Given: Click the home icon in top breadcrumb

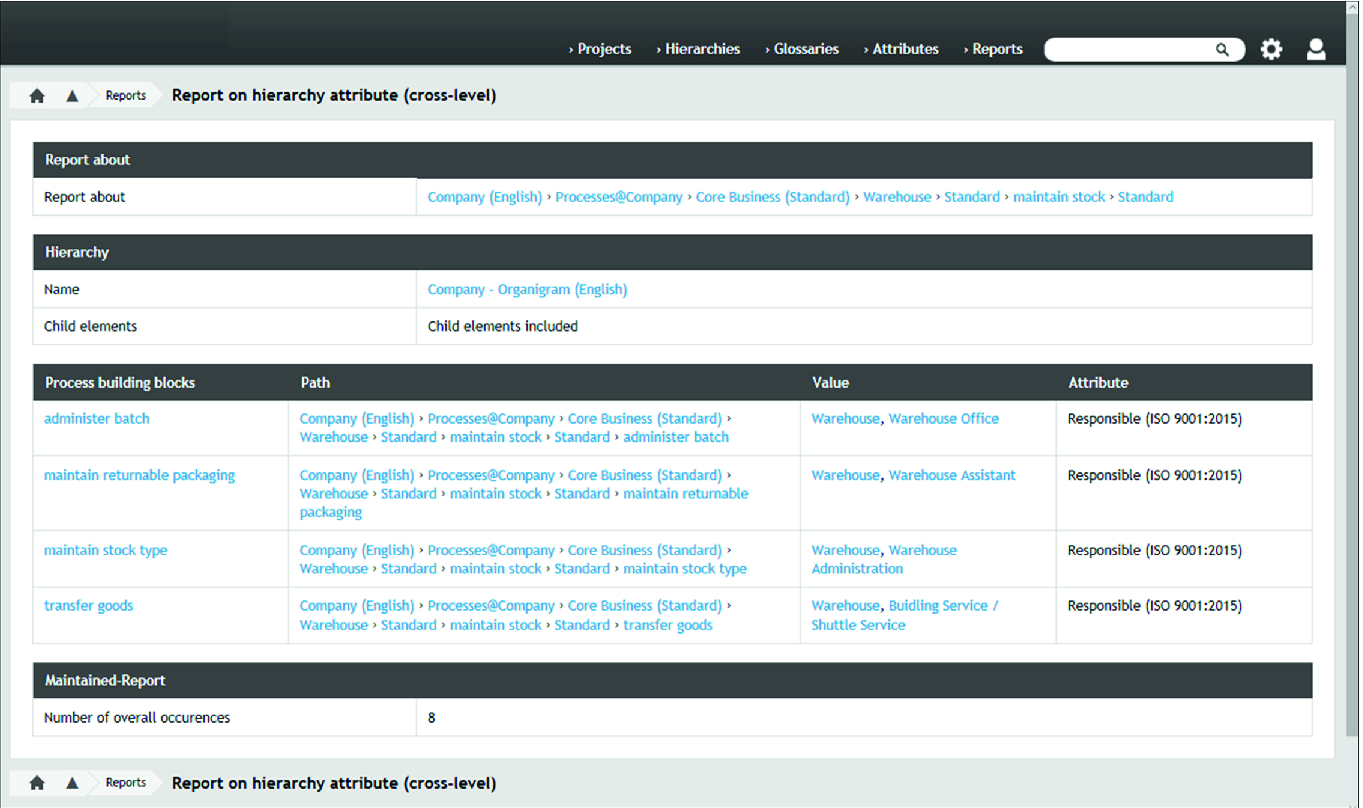Looking at the screenshot, I should click(37, 96).
